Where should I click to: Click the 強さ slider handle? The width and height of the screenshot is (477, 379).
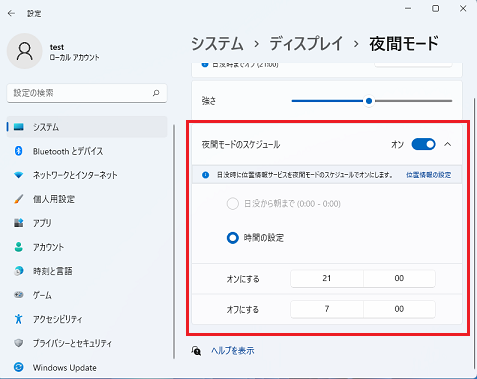369,101
